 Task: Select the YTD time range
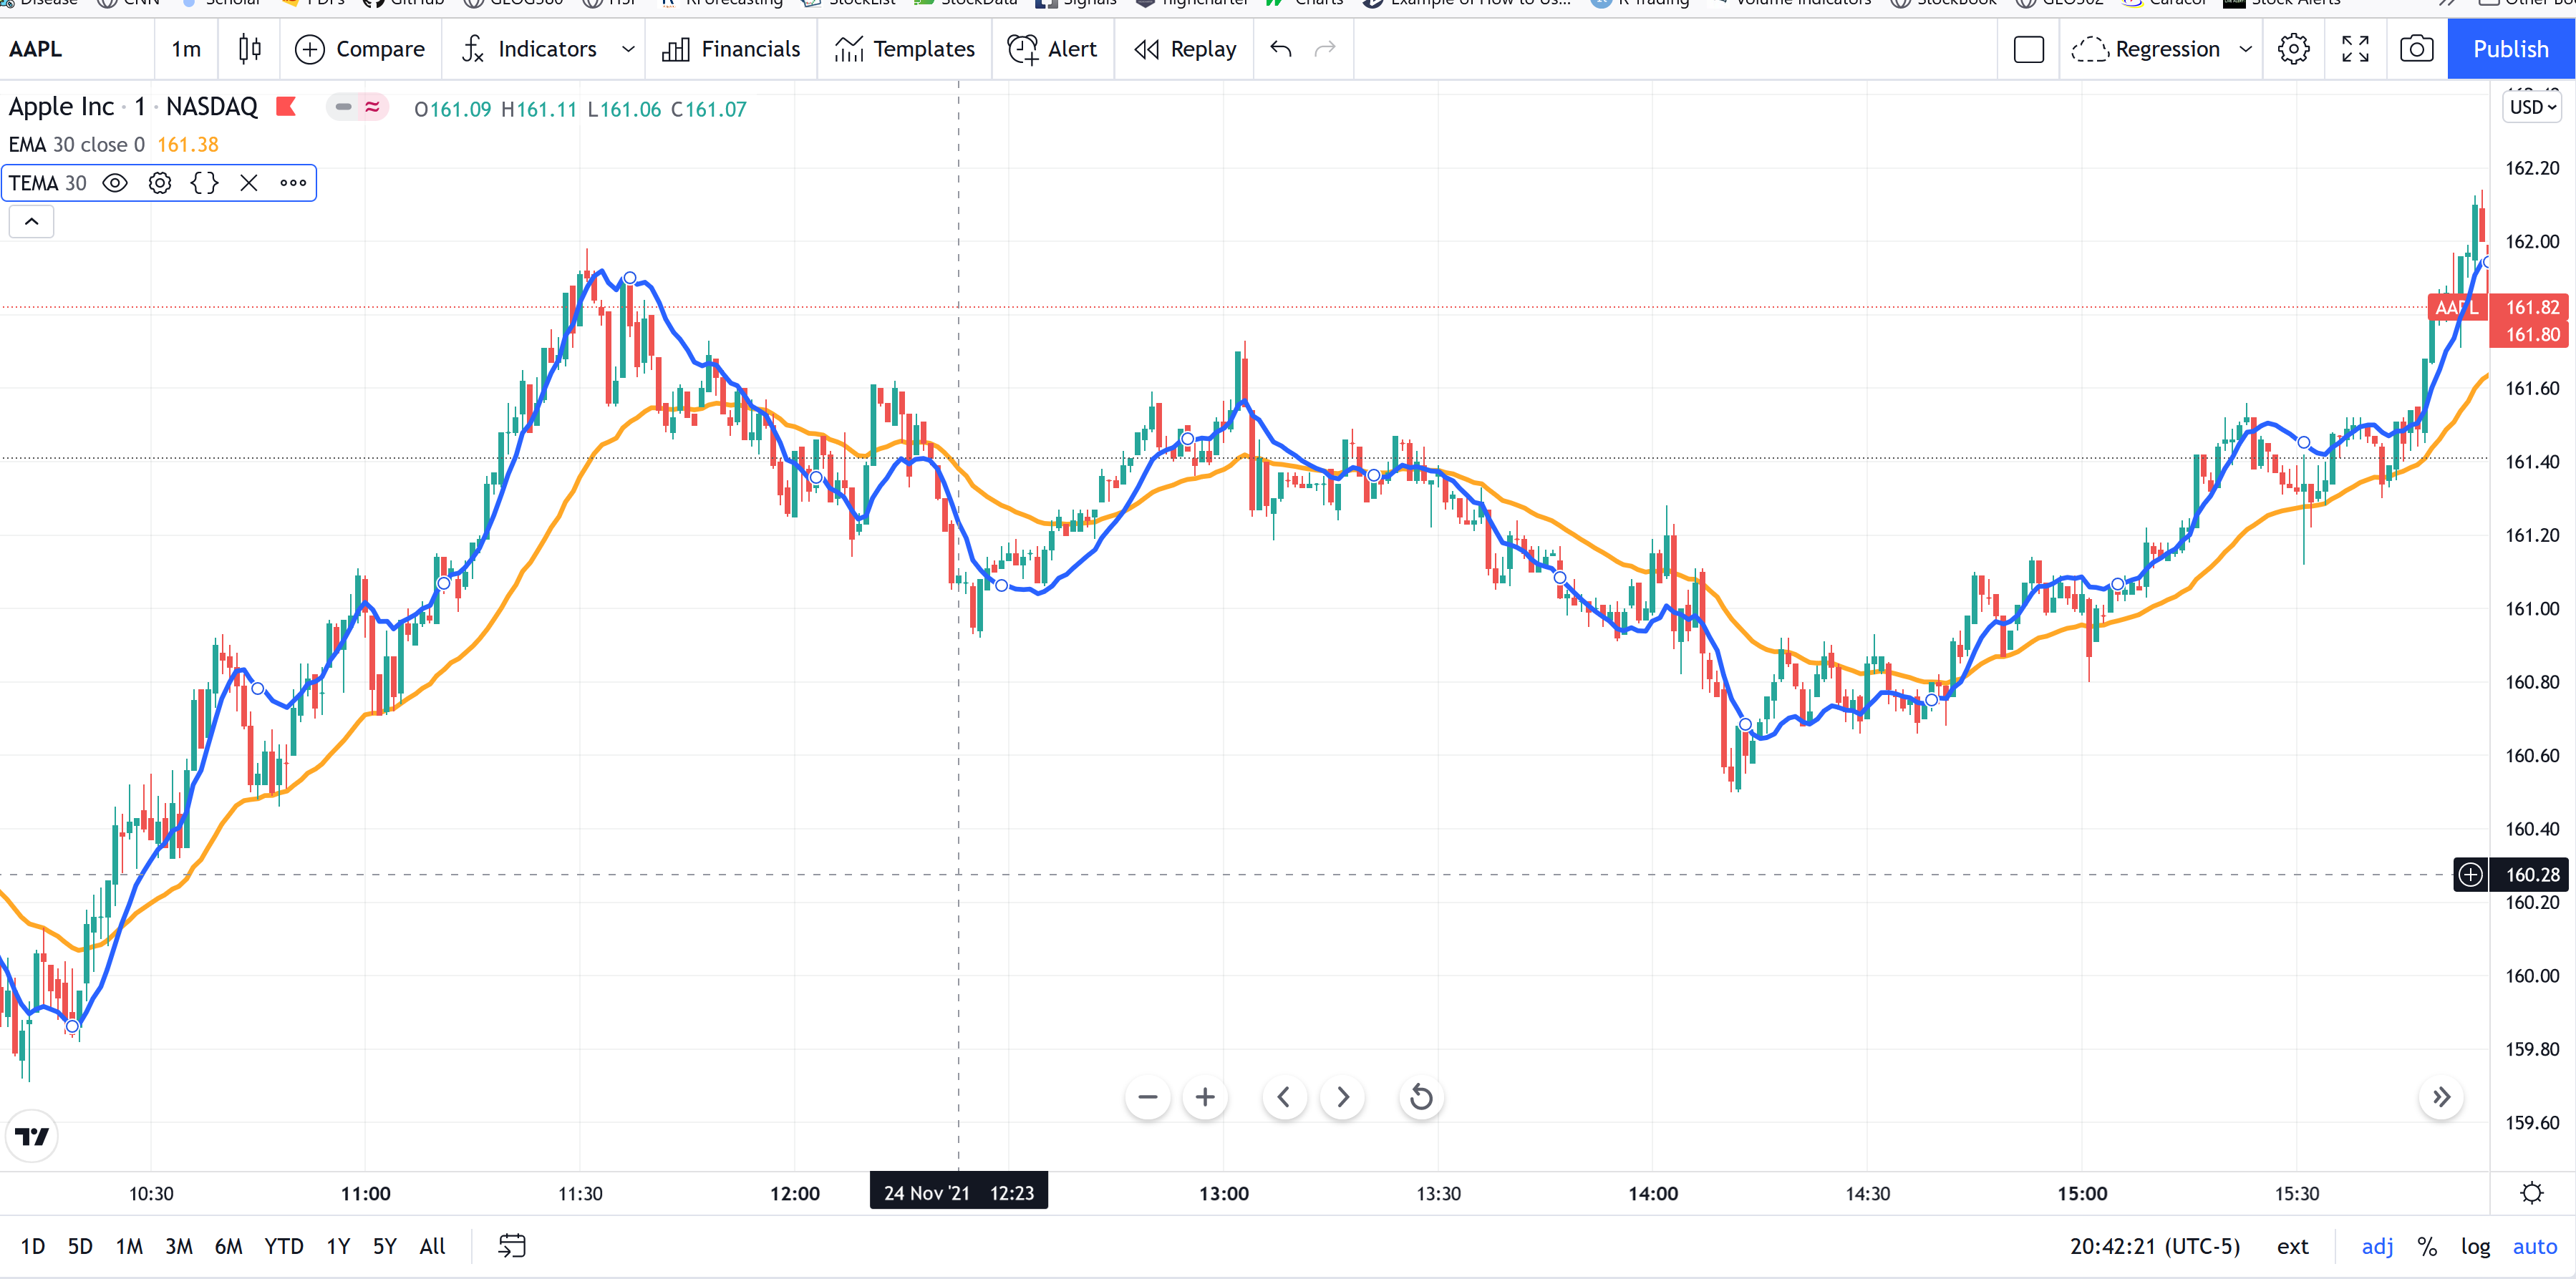(x=284, y=1246)
